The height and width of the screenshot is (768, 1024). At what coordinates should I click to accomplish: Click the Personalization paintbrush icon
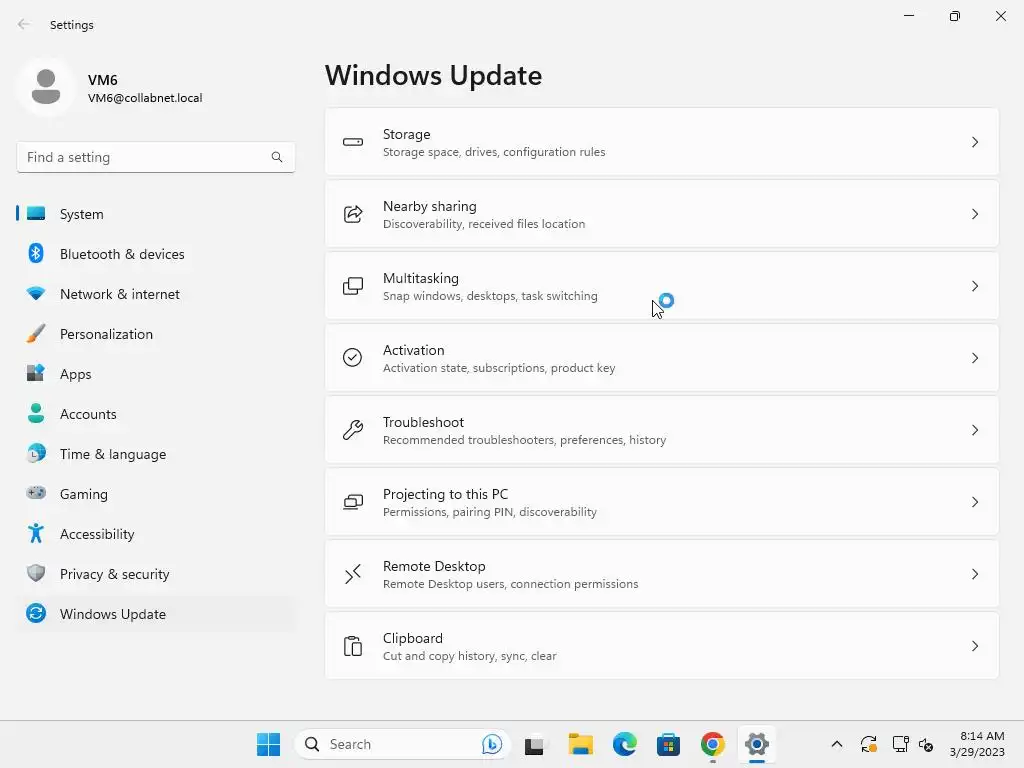pyautogui.click(x=36, y=334)
